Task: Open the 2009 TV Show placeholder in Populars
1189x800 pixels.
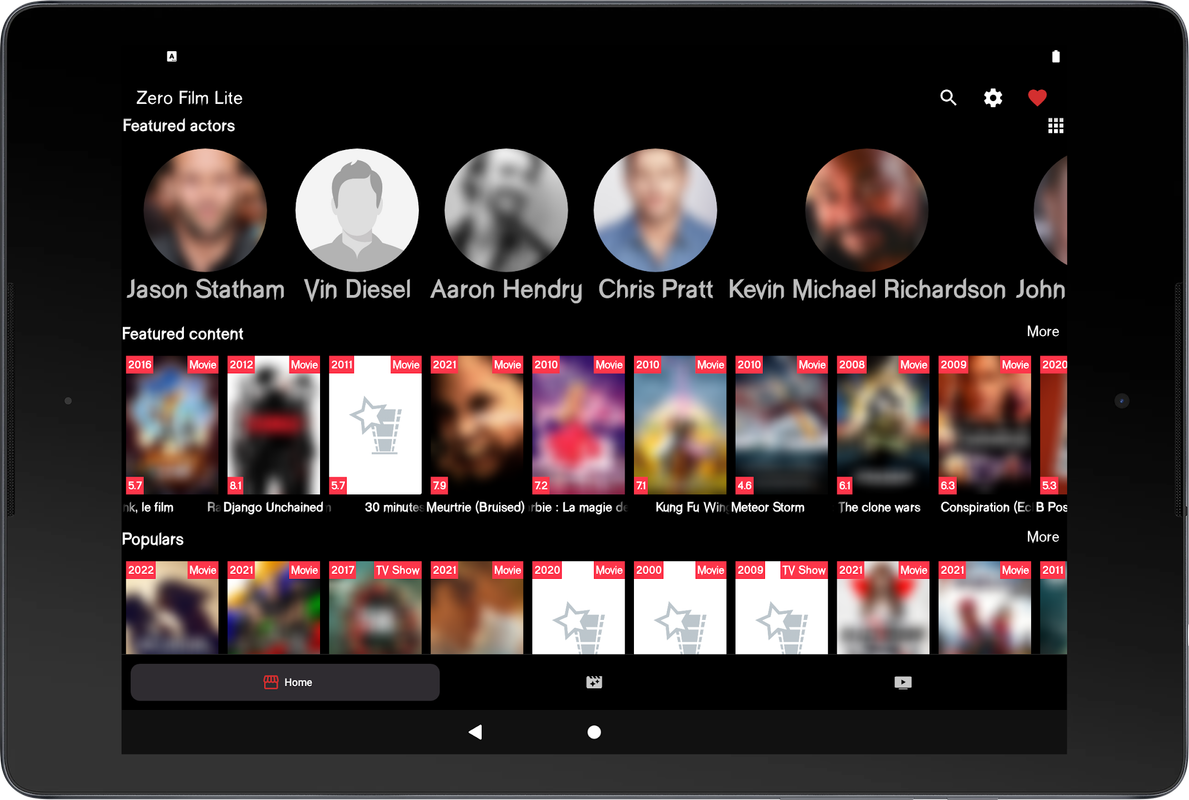Action: coord(782,607)
